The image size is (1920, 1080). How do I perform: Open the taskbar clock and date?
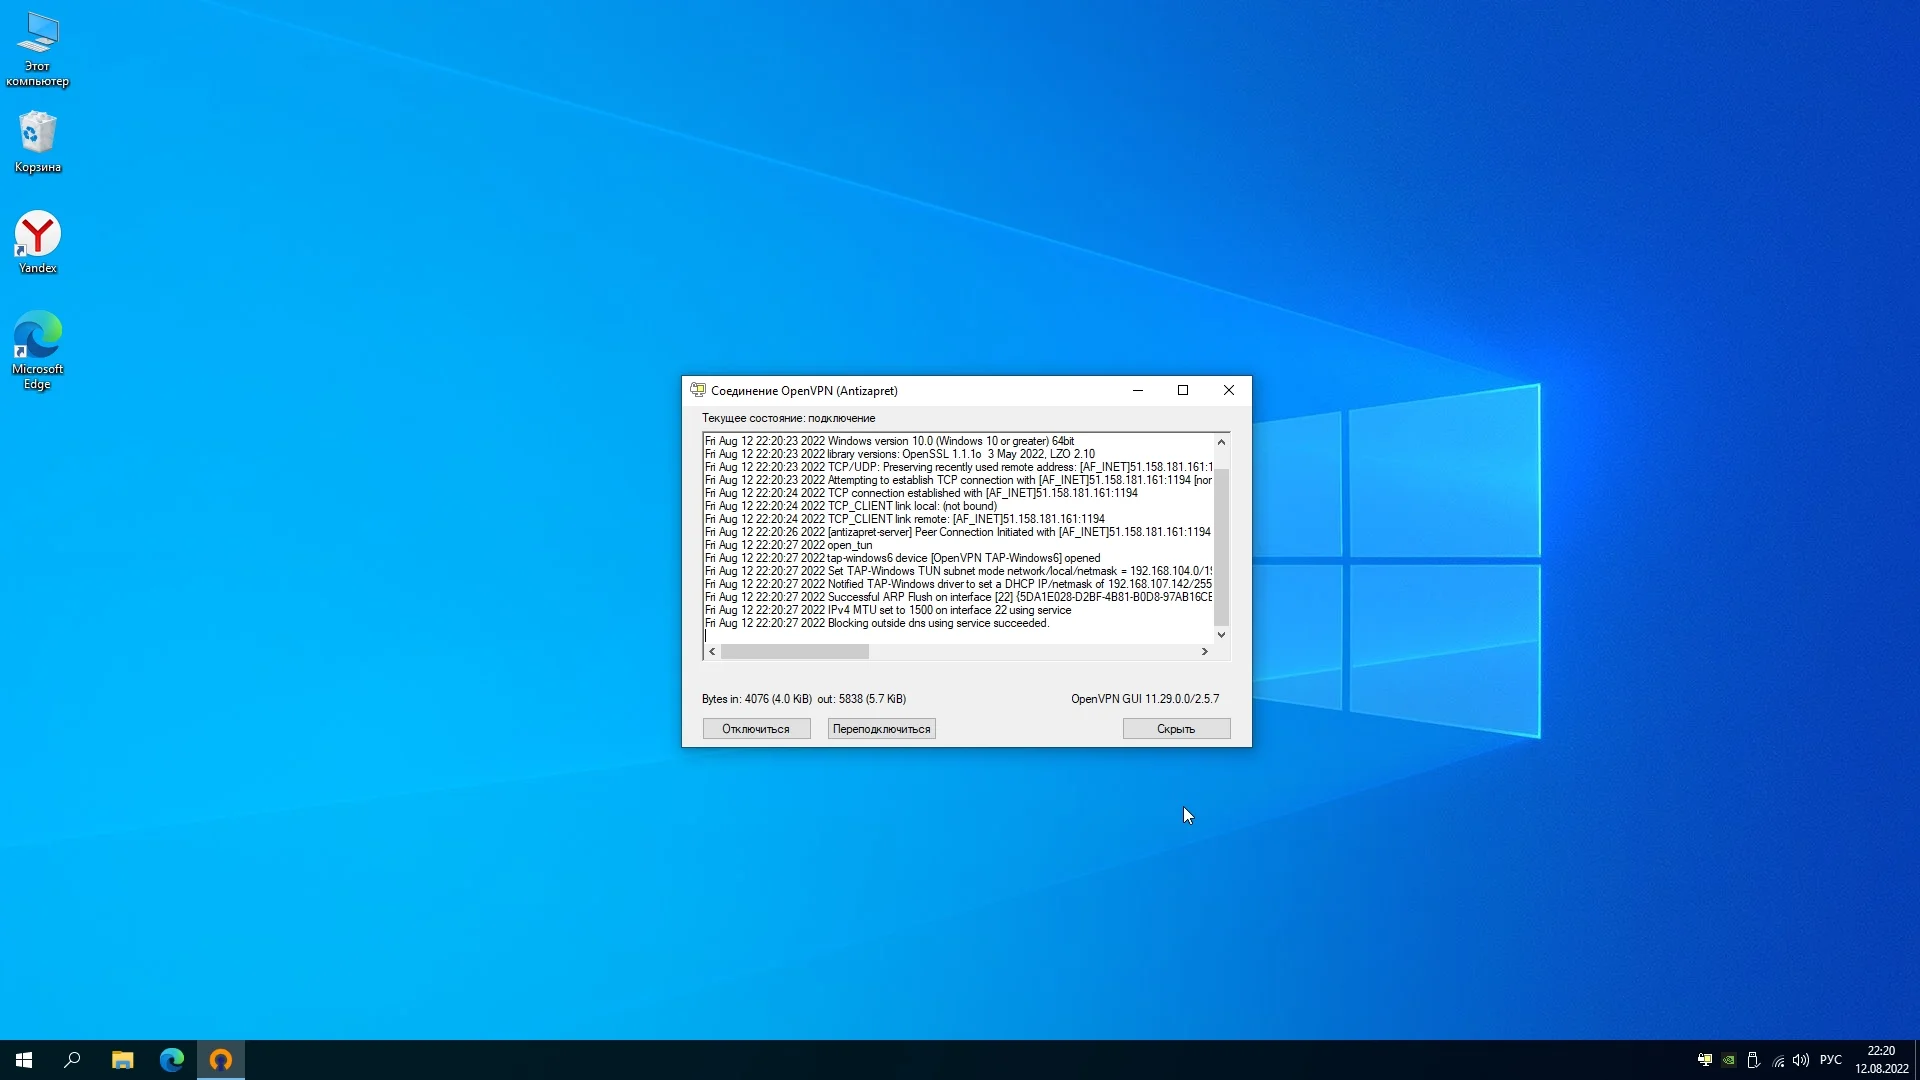point(1881,1060)
